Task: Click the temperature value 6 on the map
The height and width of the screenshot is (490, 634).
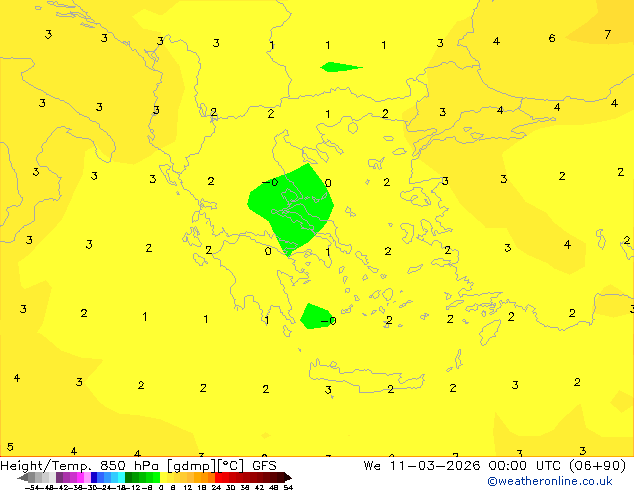Action: [552, 38]
